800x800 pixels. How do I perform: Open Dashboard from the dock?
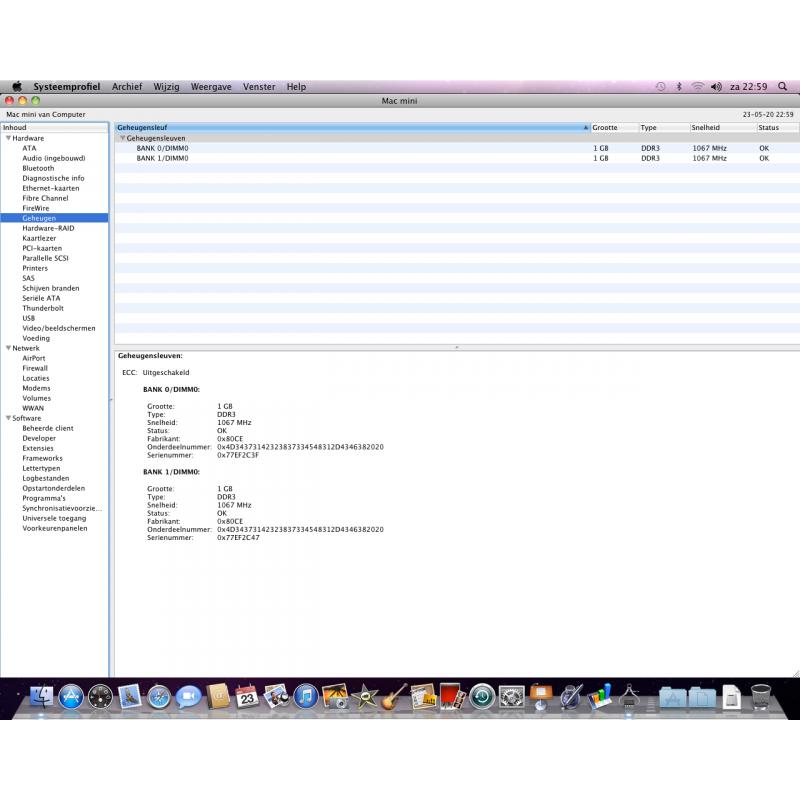(x=101, y=697)
